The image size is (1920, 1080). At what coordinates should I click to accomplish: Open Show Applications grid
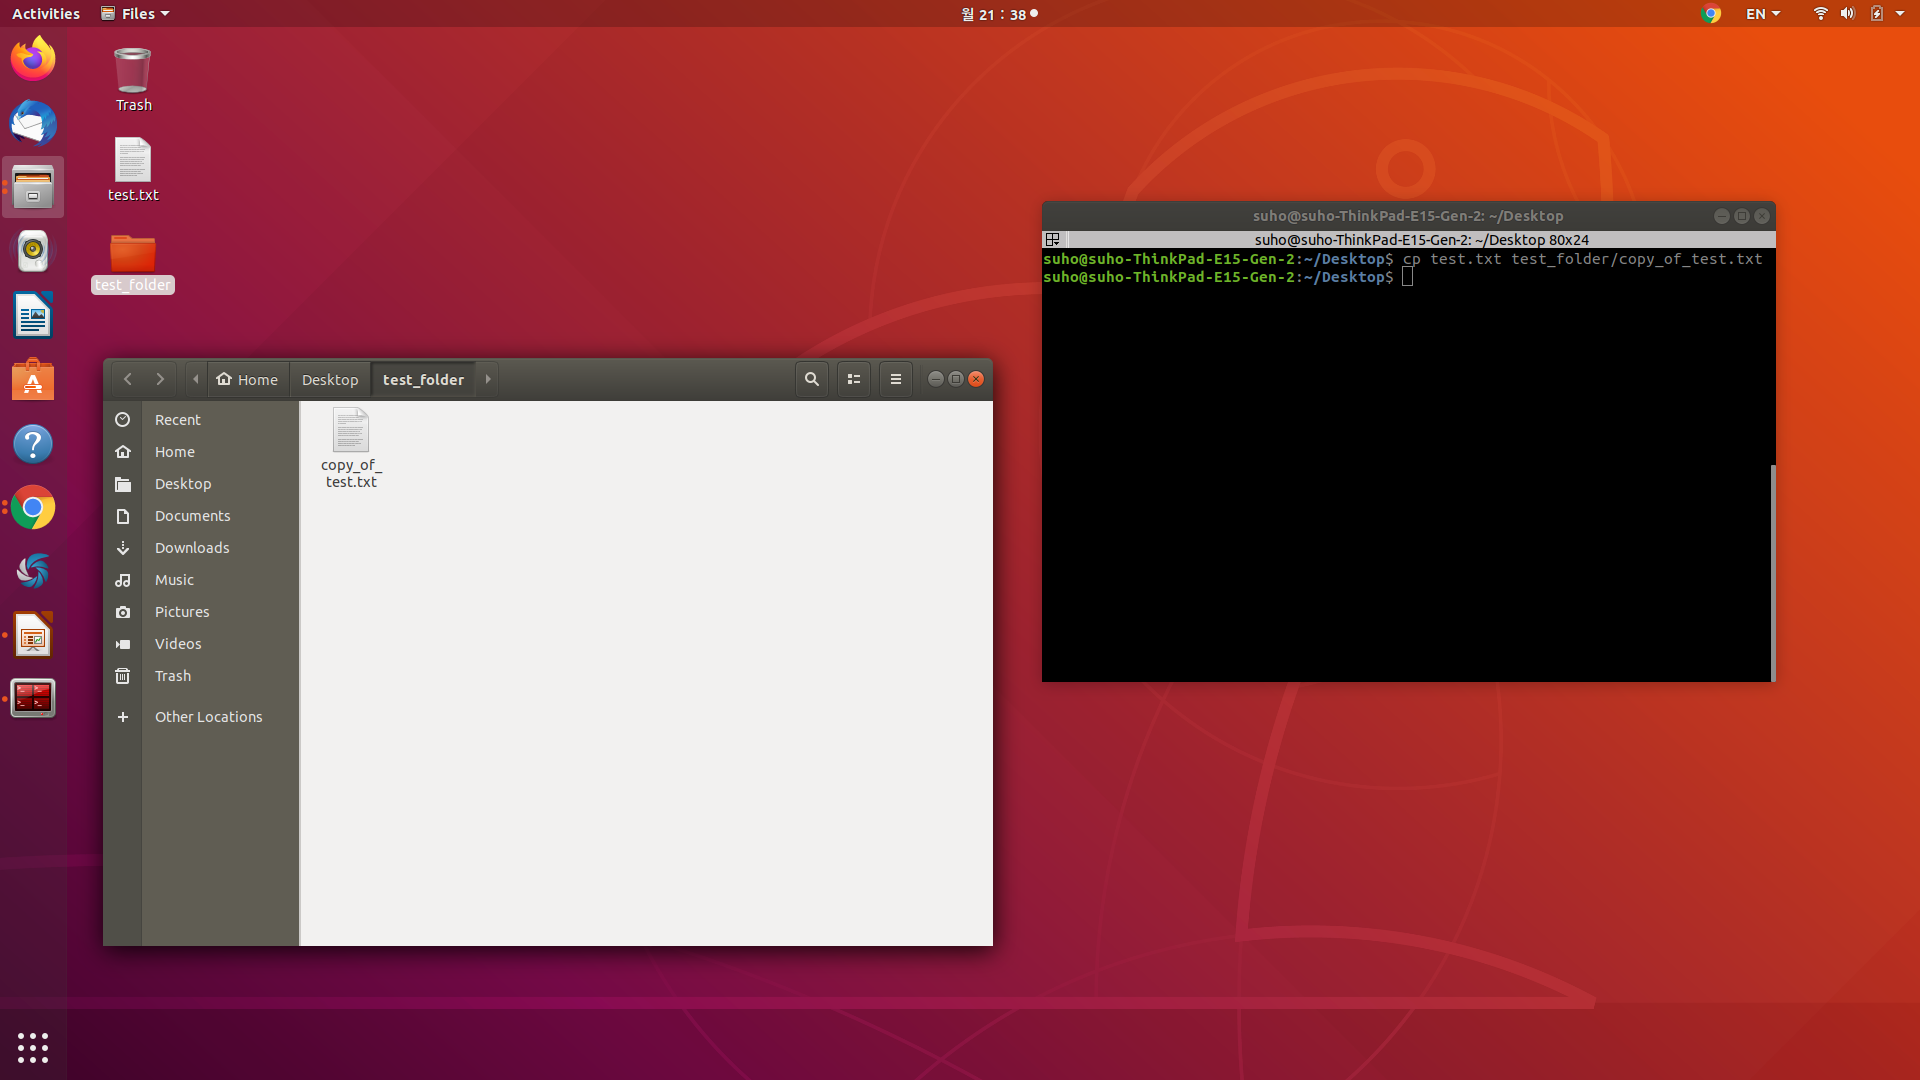pos(33,1047)
